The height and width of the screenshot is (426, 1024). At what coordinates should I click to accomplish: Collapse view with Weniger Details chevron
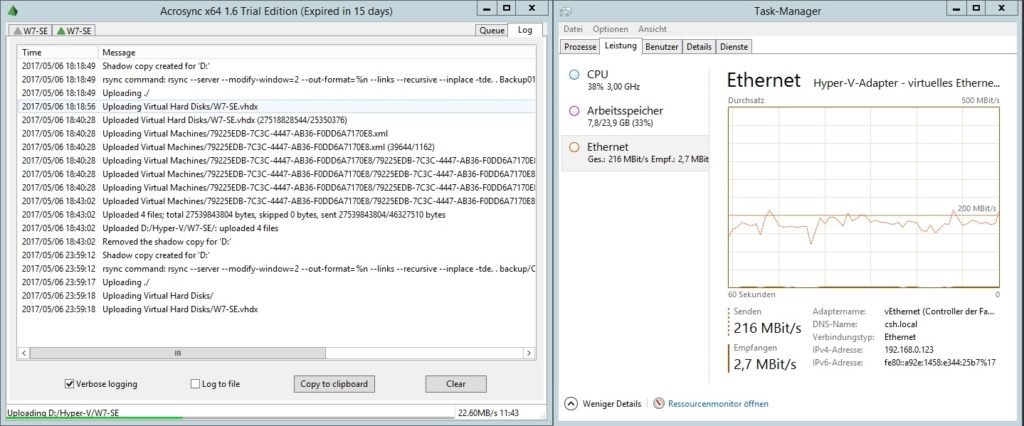(571, 404)
